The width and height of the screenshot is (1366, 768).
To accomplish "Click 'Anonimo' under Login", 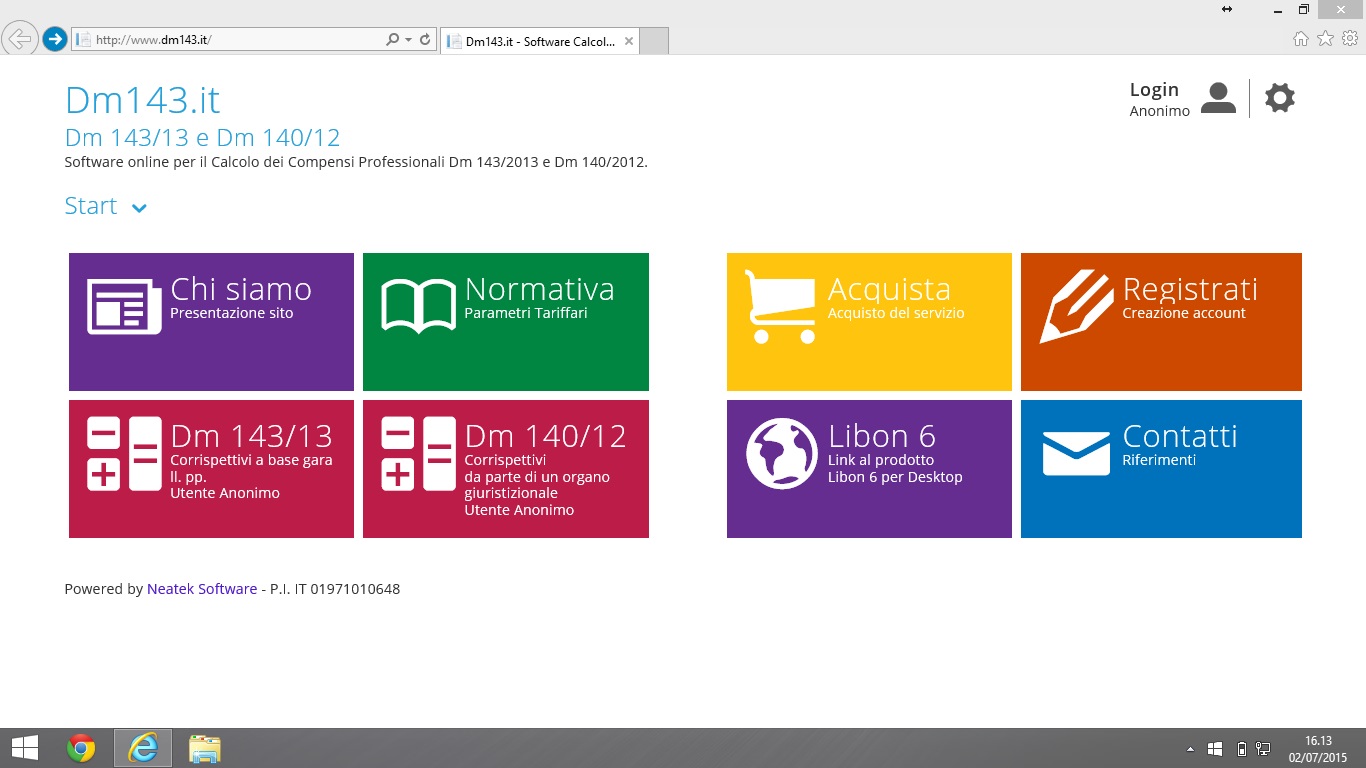I will (1160, 111).
